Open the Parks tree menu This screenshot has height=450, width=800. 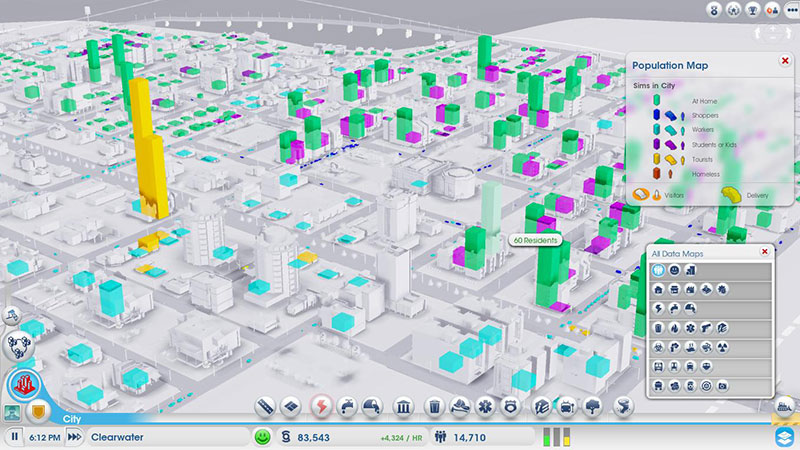pos(592,407)
